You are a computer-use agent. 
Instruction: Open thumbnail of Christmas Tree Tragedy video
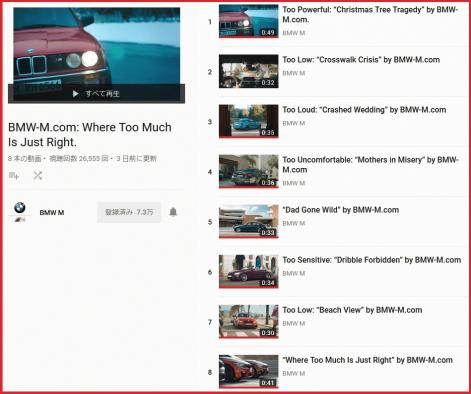click(x=248, y=21)
